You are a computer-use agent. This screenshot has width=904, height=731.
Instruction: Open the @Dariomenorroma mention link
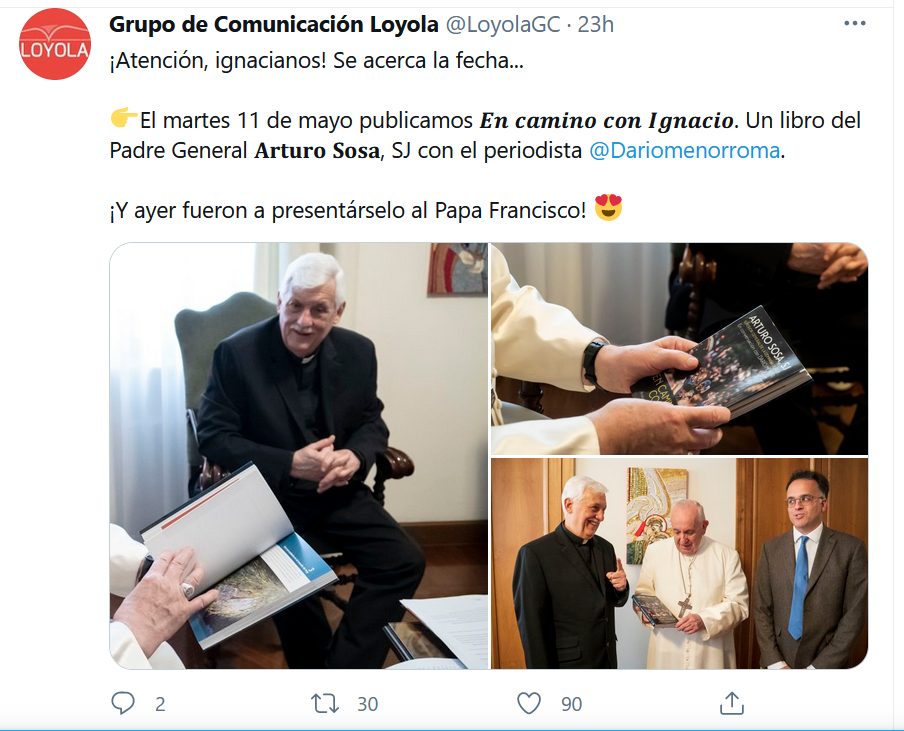tap(684, 150)
